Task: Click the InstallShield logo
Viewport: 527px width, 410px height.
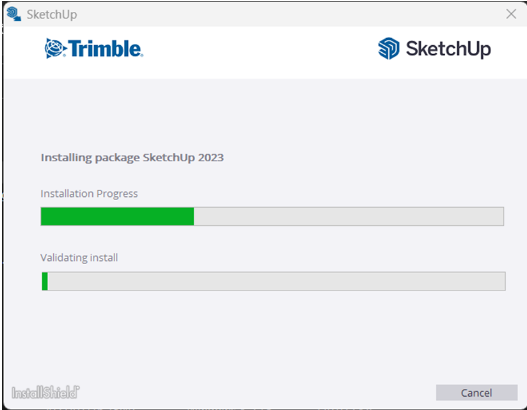Action: (45, 392)
